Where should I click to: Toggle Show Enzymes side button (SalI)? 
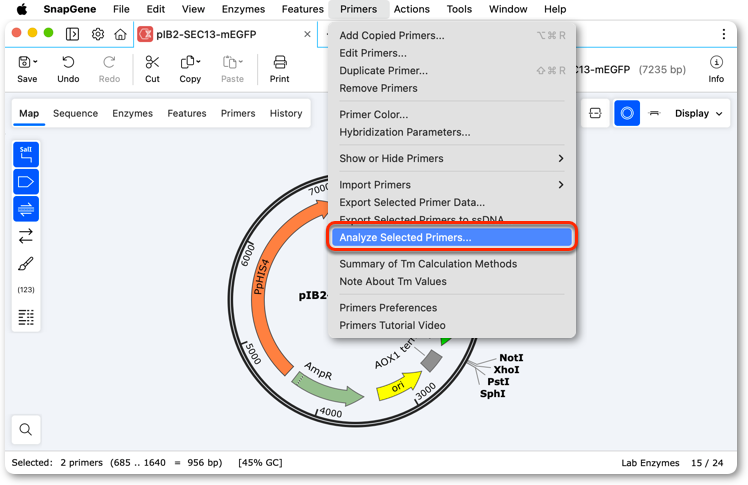(26, 154)
